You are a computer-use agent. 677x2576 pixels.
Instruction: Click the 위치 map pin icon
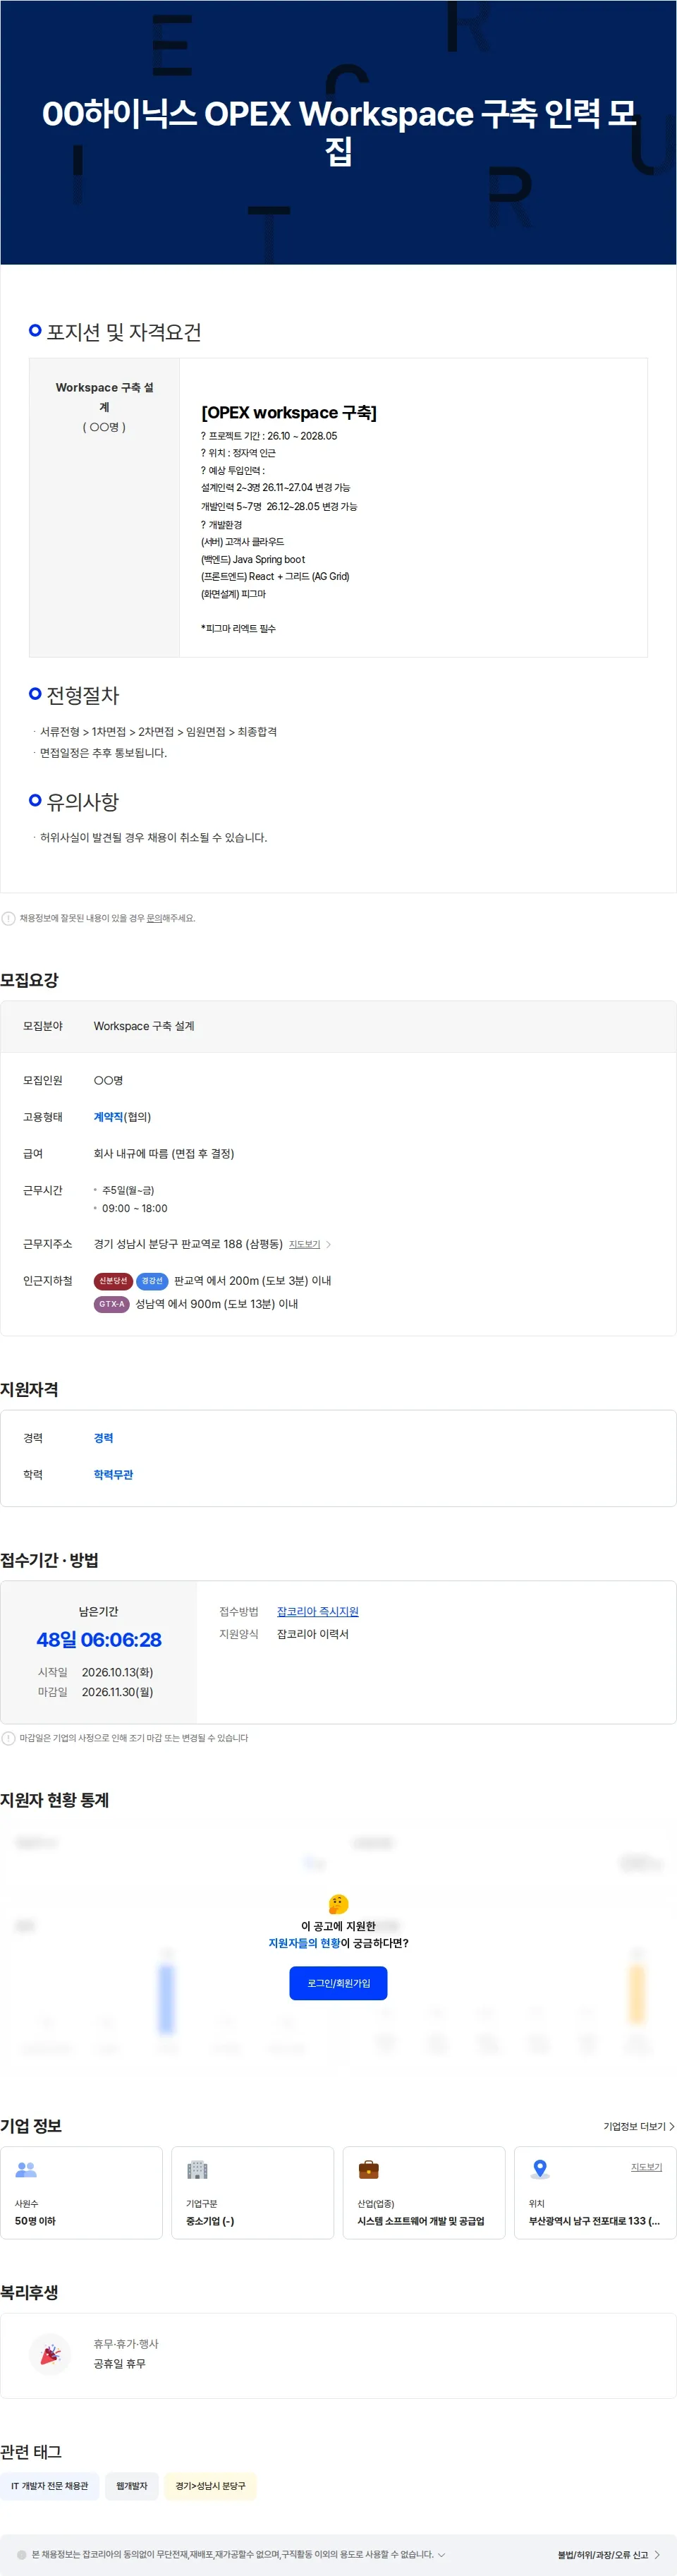(540, 2169)
